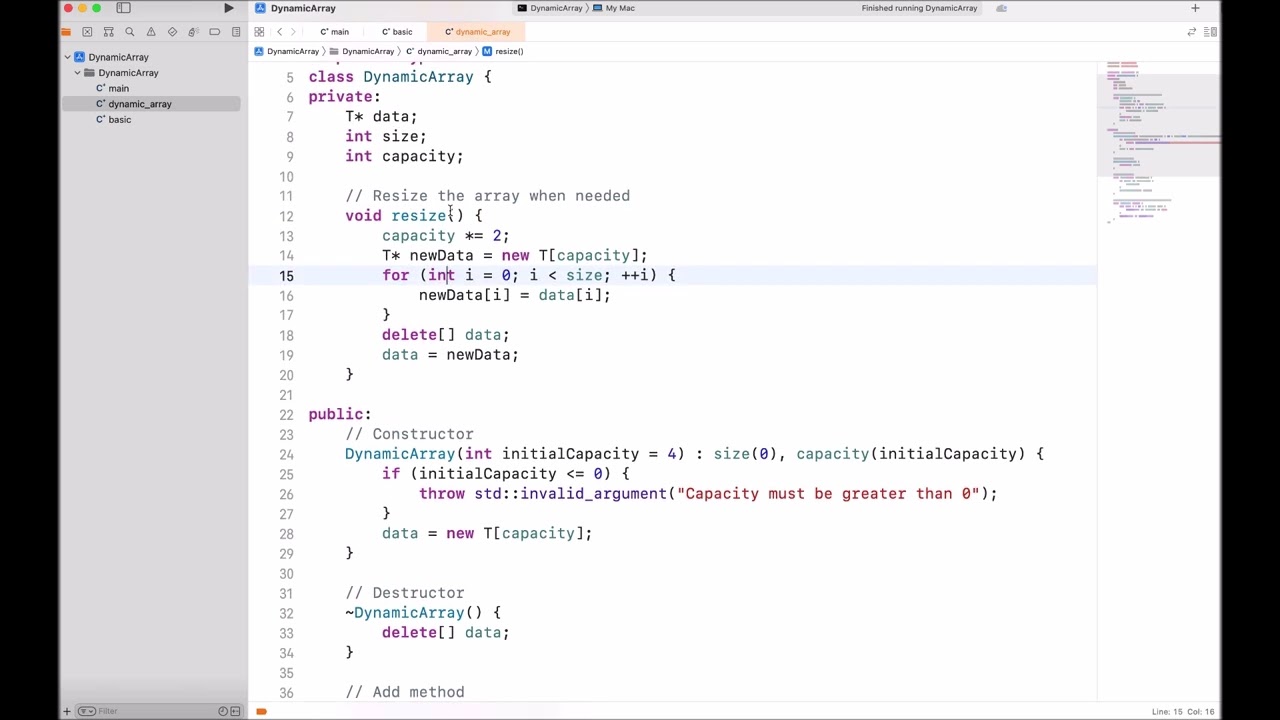1280x720 pixels.
Task: Run the project with the play button
Action: click(229, 8)
